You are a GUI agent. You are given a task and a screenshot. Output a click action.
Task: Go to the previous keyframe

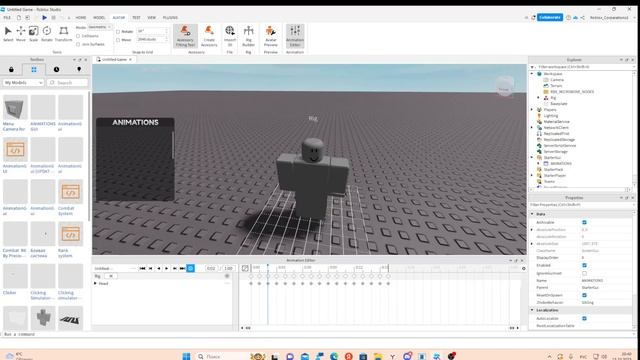[151, 268]
